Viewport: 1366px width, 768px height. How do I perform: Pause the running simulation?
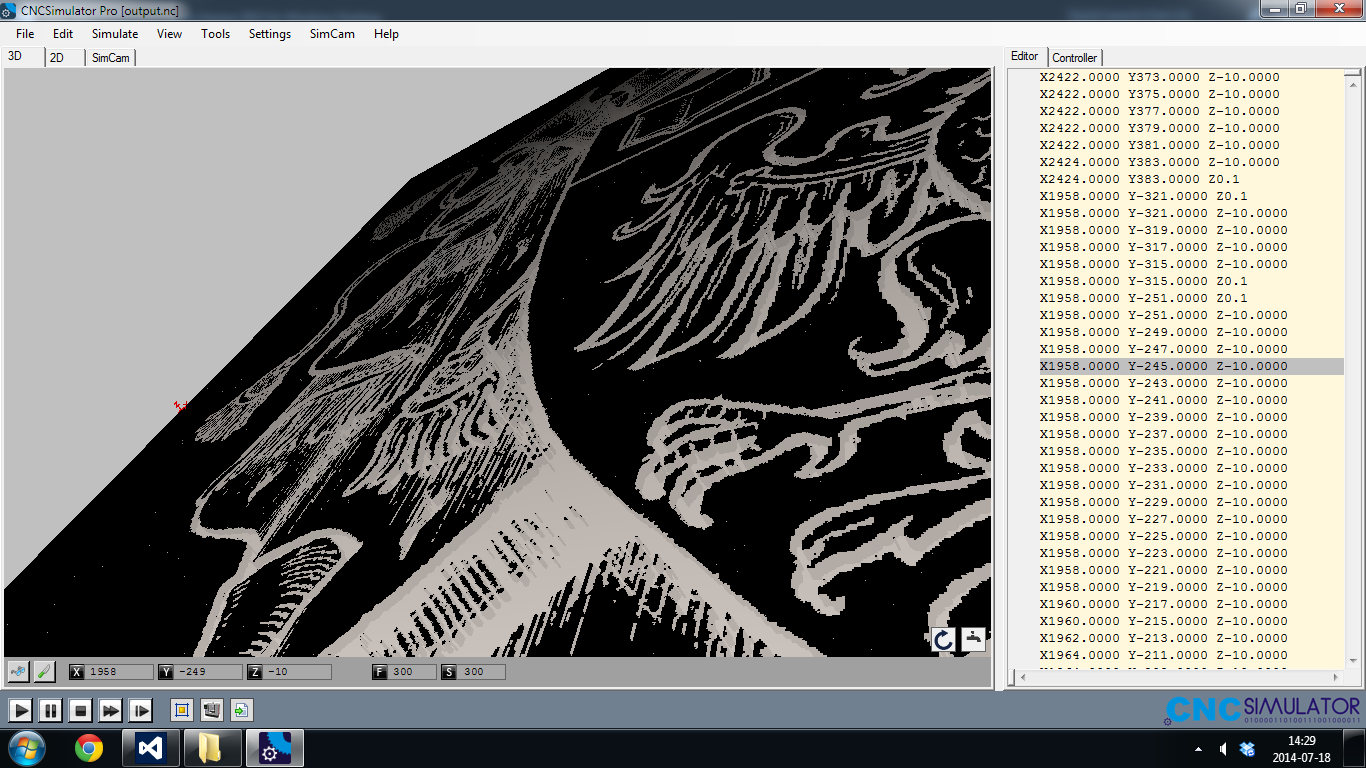click(x=50, y=711)
